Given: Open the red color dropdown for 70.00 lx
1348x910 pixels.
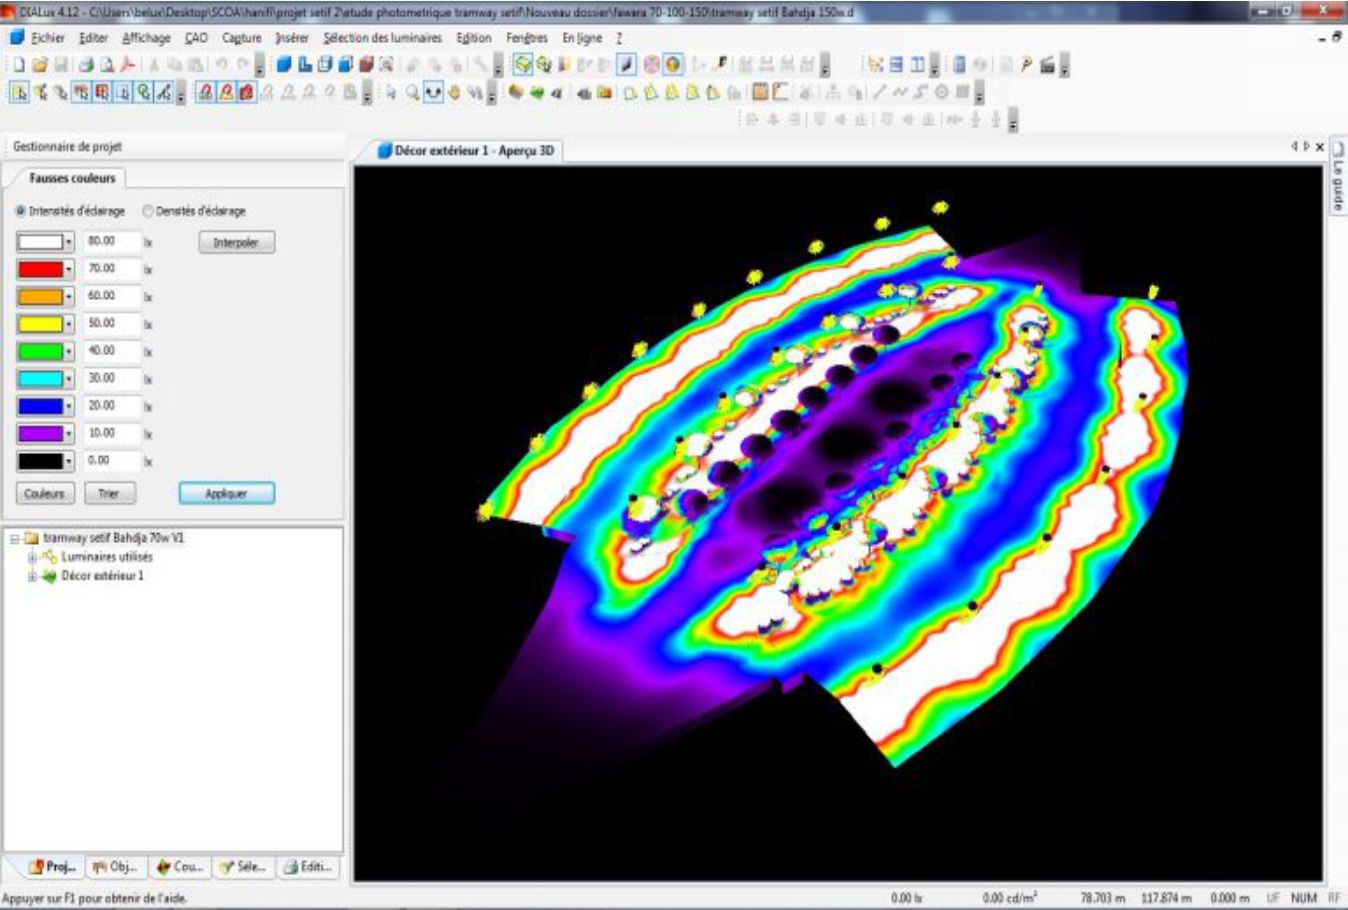Looking at the screenshot, I should tap(68, 269).
